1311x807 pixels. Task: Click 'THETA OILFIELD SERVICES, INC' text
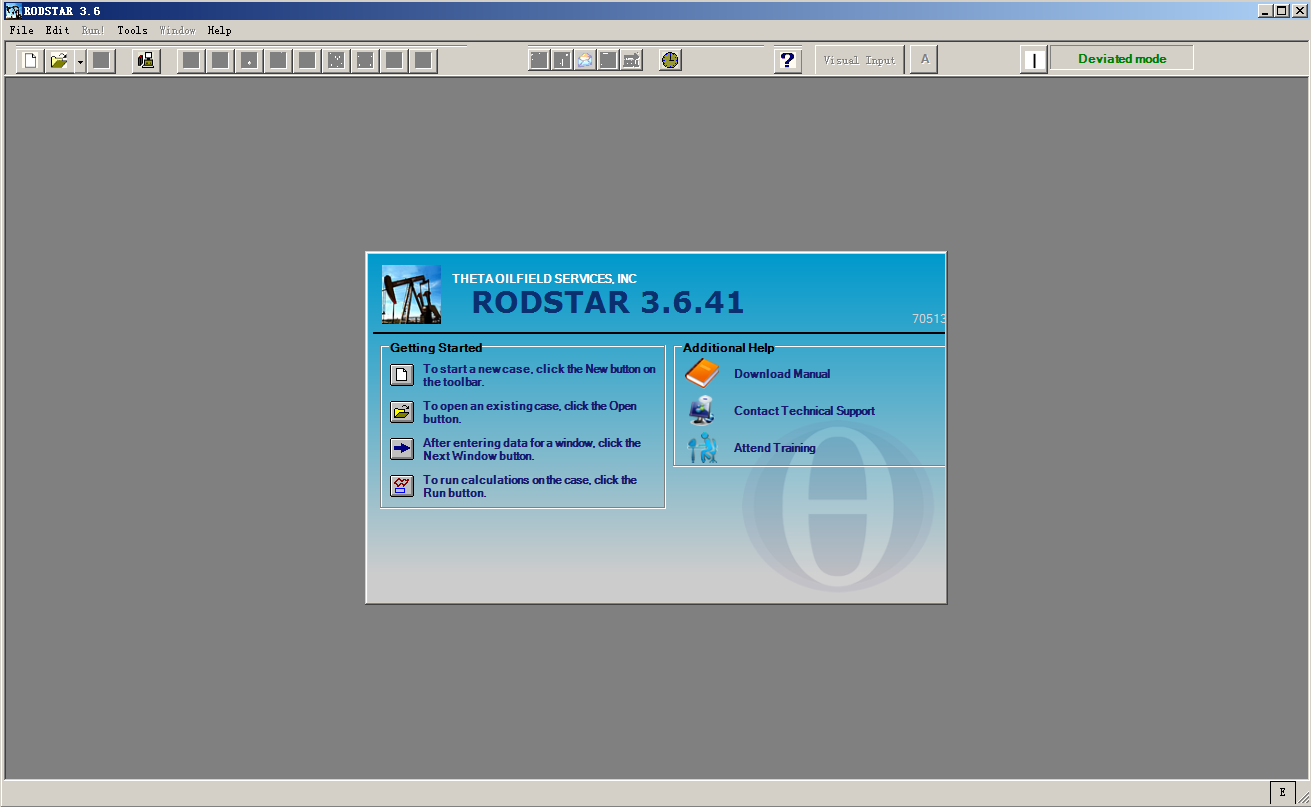[x=544, y=279]
